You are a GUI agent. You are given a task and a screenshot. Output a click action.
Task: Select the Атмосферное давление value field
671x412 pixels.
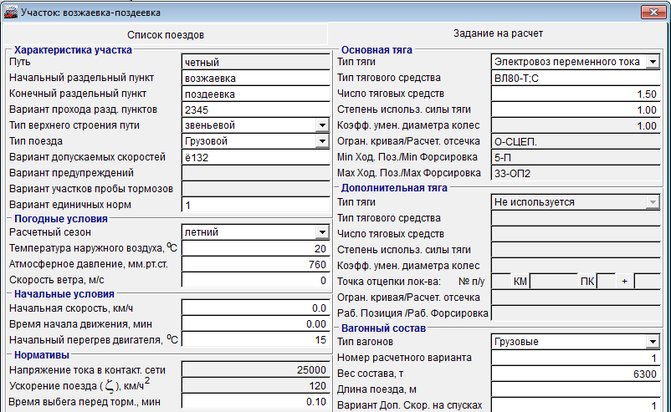point(255,264)
